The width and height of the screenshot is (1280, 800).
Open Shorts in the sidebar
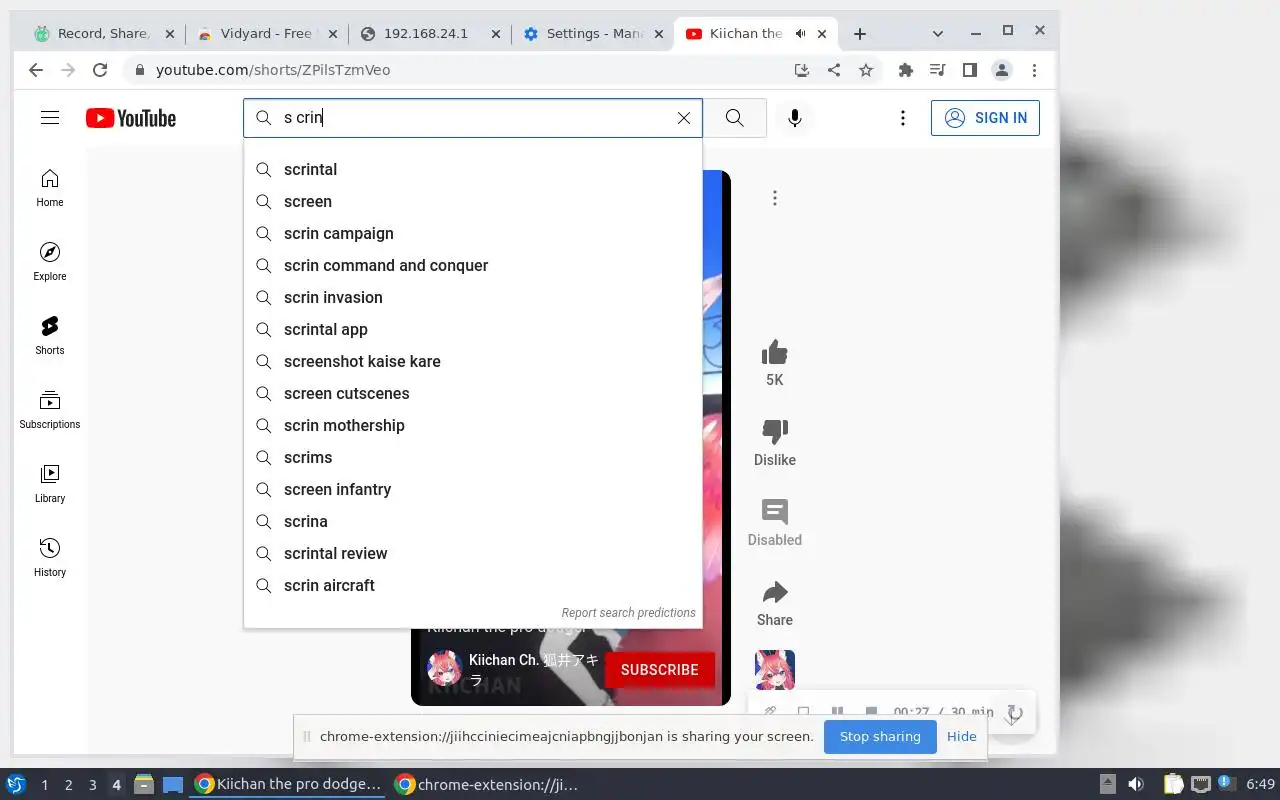pos(50,336)
